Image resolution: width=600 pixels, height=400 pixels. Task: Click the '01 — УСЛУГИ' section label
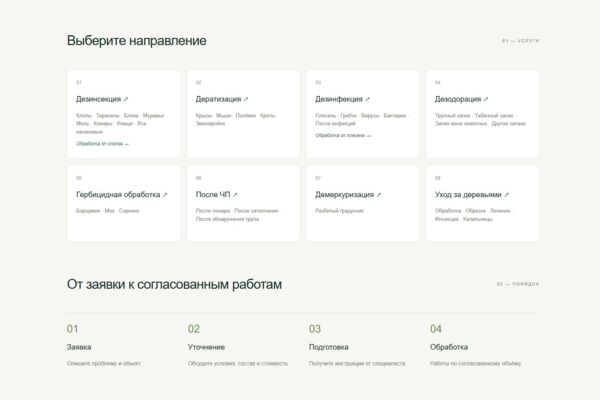520,41
